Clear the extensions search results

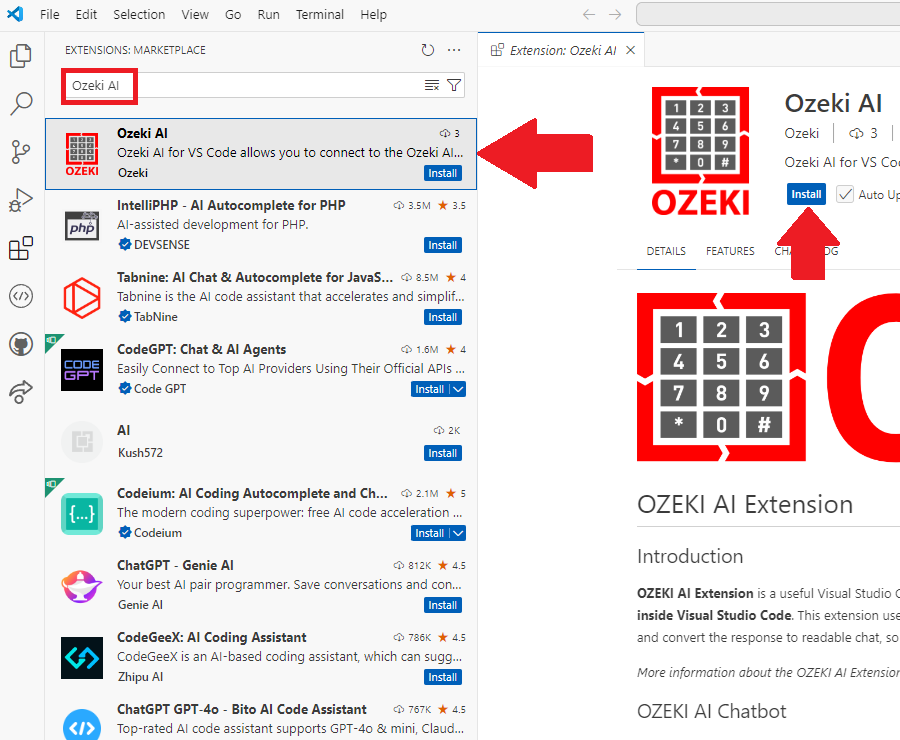tap(432, 86)
